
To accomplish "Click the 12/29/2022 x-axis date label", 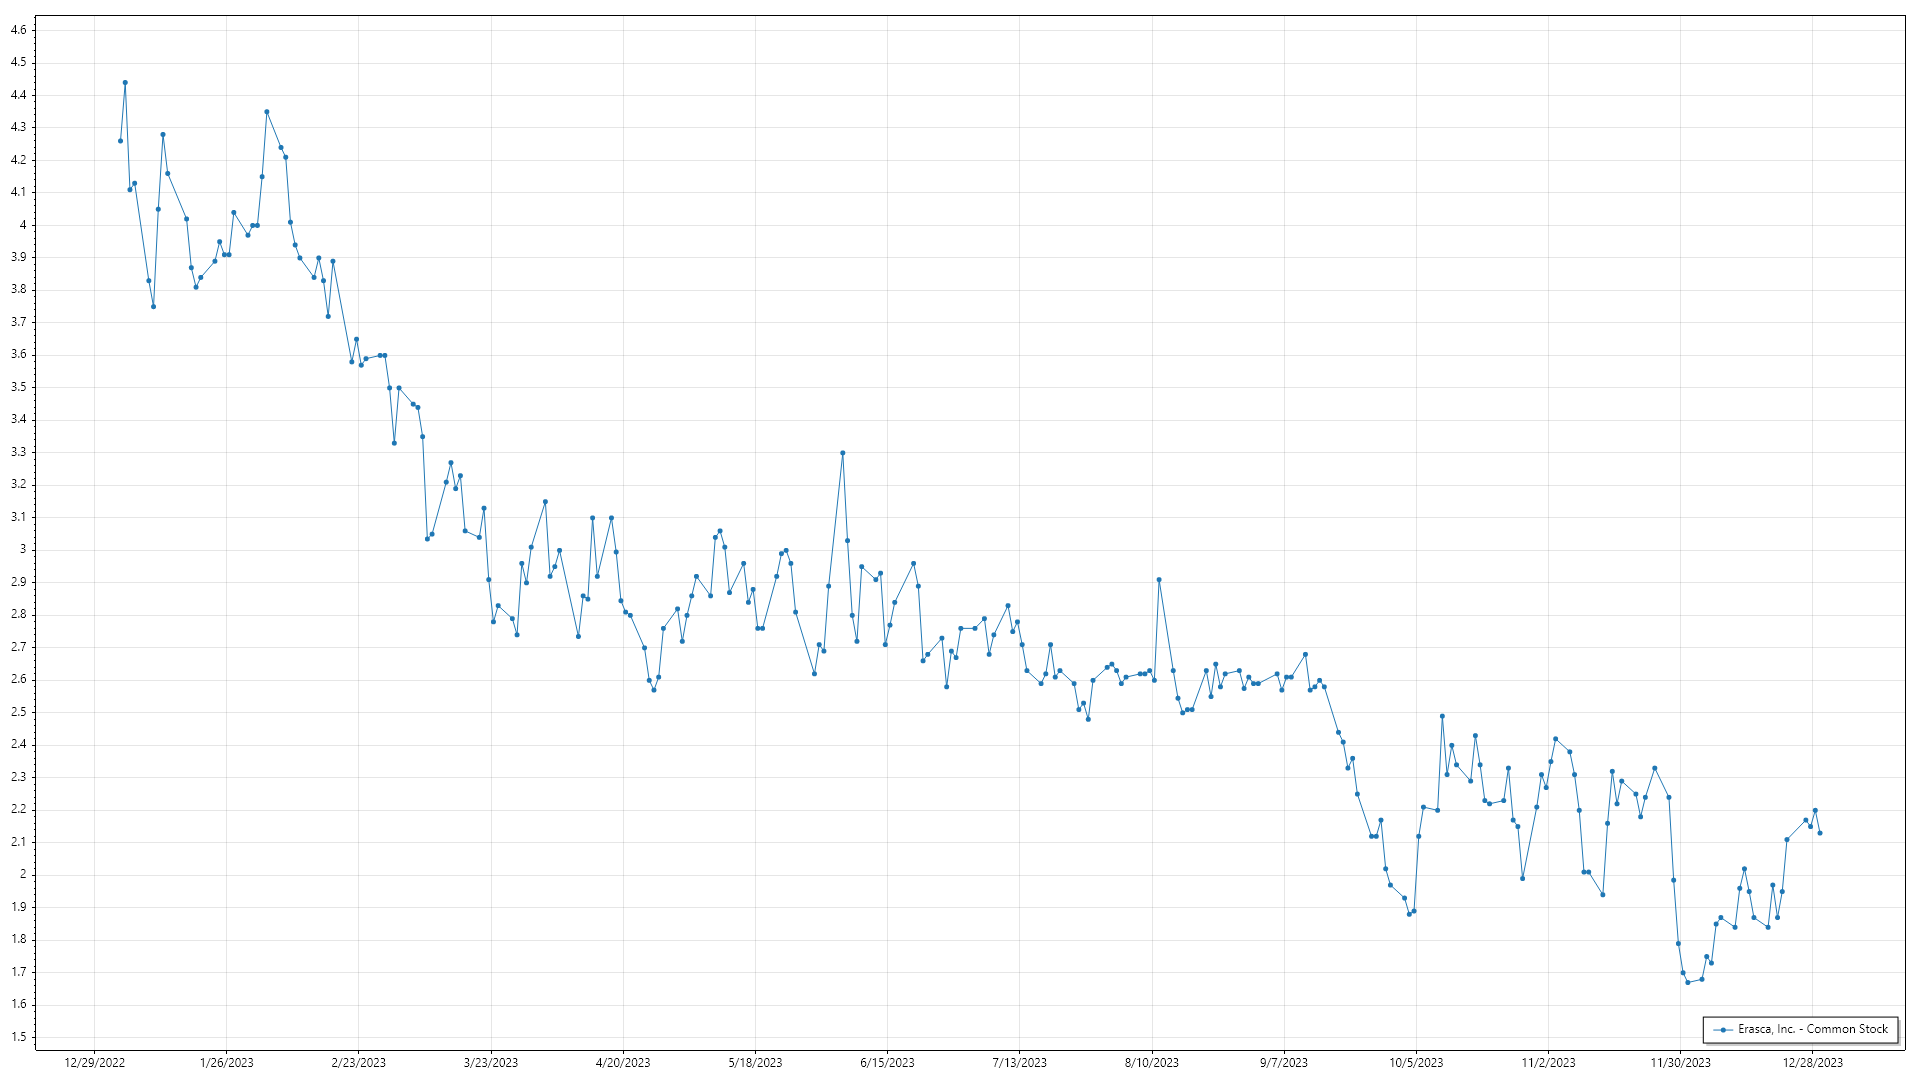I will point(94,1063).
